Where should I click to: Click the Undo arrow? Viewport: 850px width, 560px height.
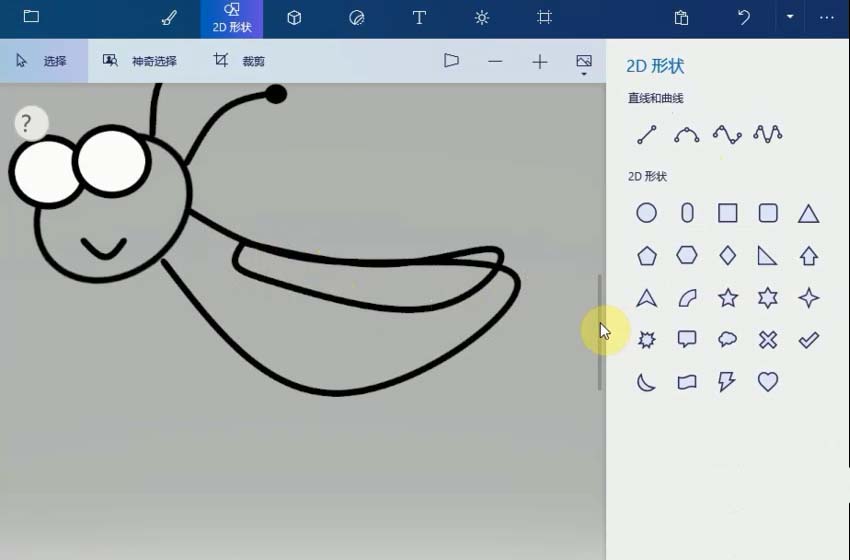(x=744, y=17)
